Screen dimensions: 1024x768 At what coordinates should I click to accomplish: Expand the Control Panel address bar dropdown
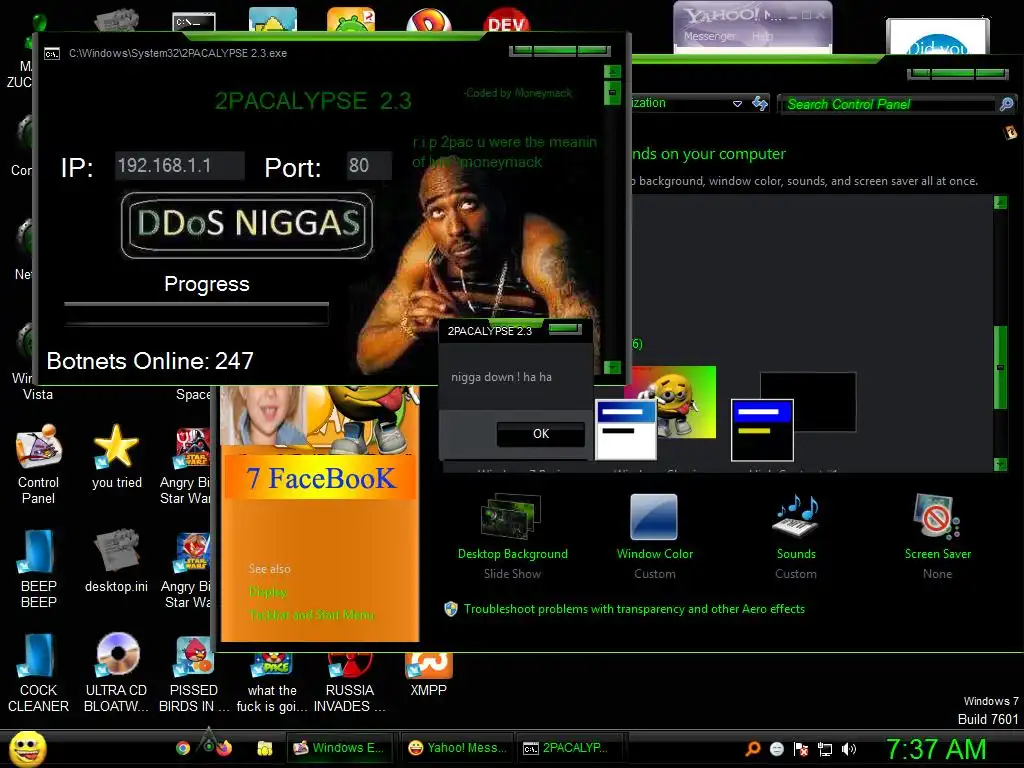tap(737, 103)
